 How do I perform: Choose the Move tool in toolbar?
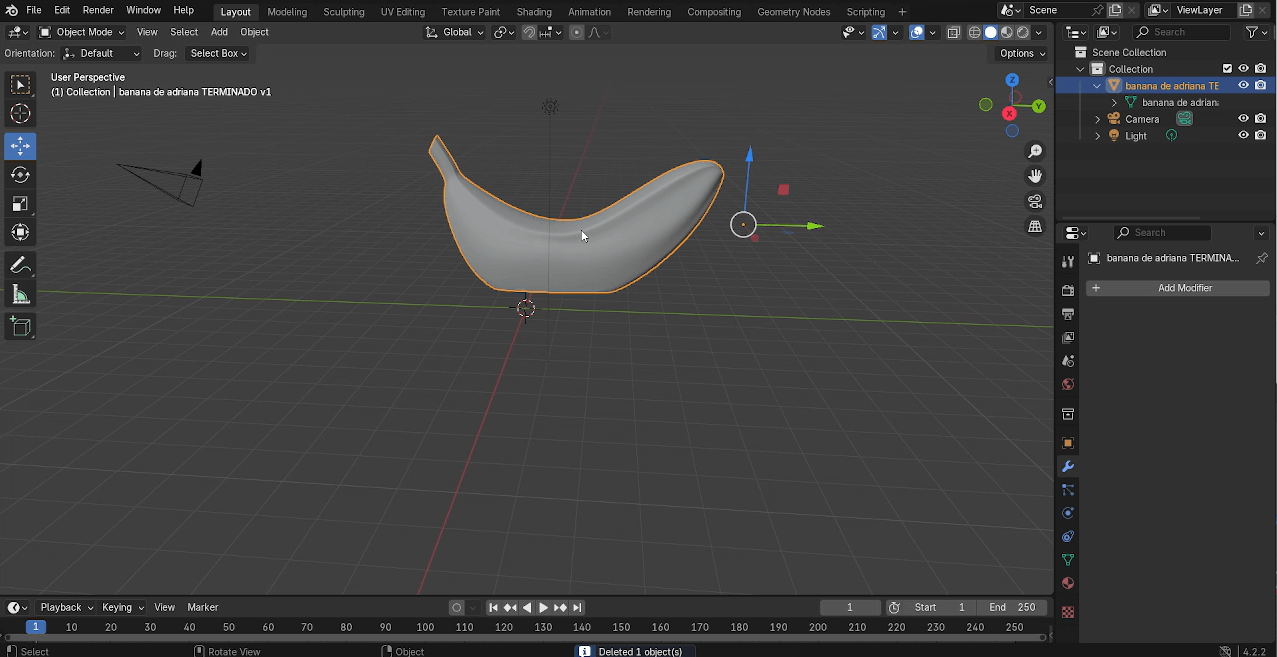20,146
